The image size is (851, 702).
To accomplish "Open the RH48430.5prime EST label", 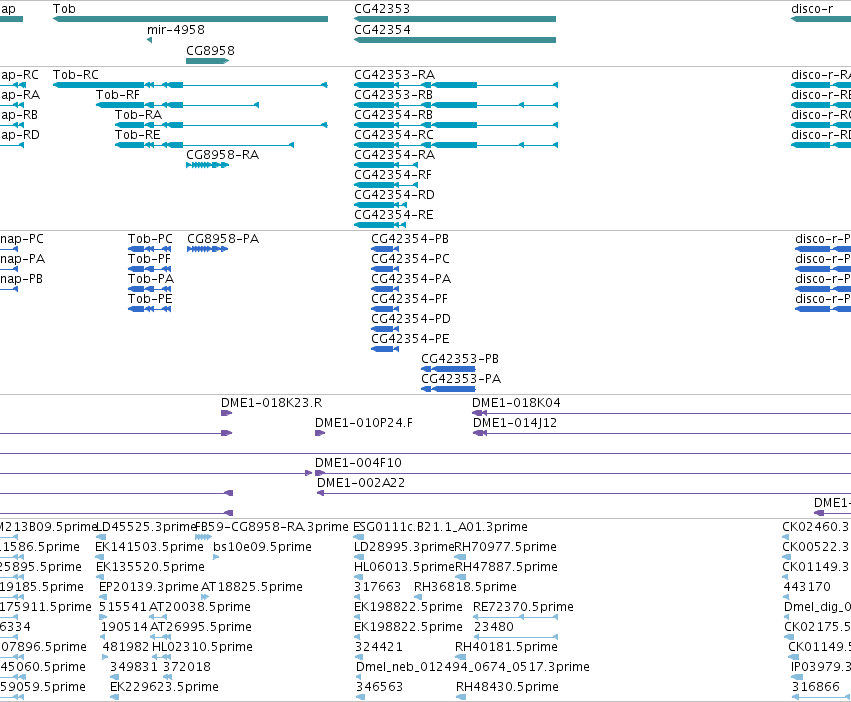I will click(x=507, y=687).
